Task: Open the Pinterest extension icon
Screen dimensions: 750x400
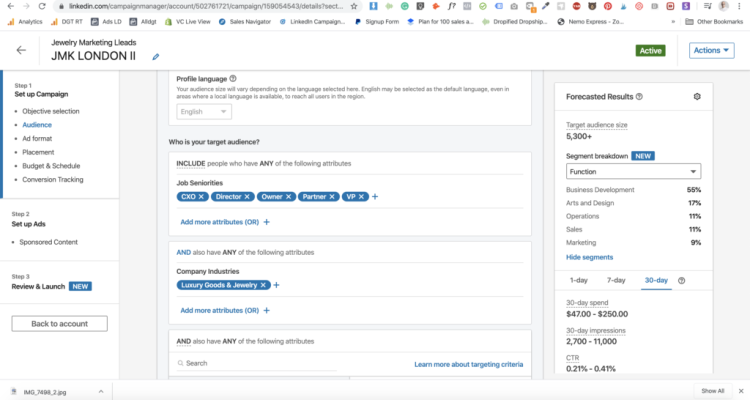Action: [607, 6]
